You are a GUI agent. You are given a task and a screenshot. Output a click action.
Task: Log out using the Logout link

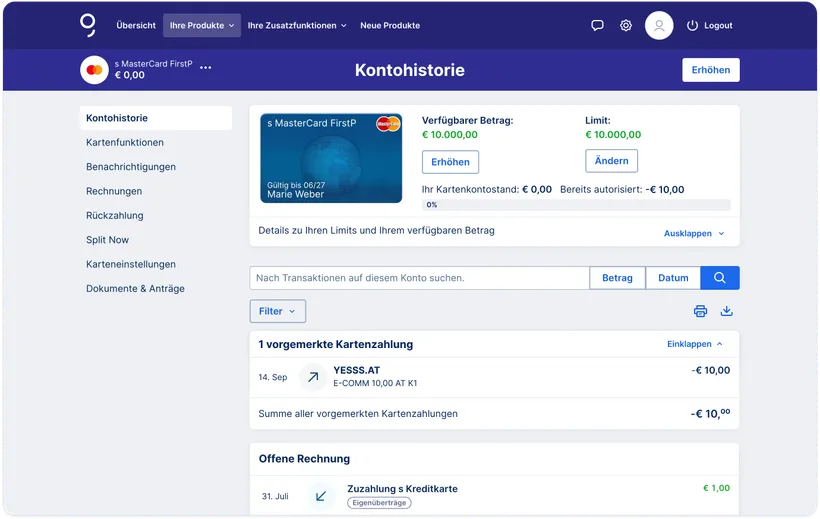[x=710, y=25]
